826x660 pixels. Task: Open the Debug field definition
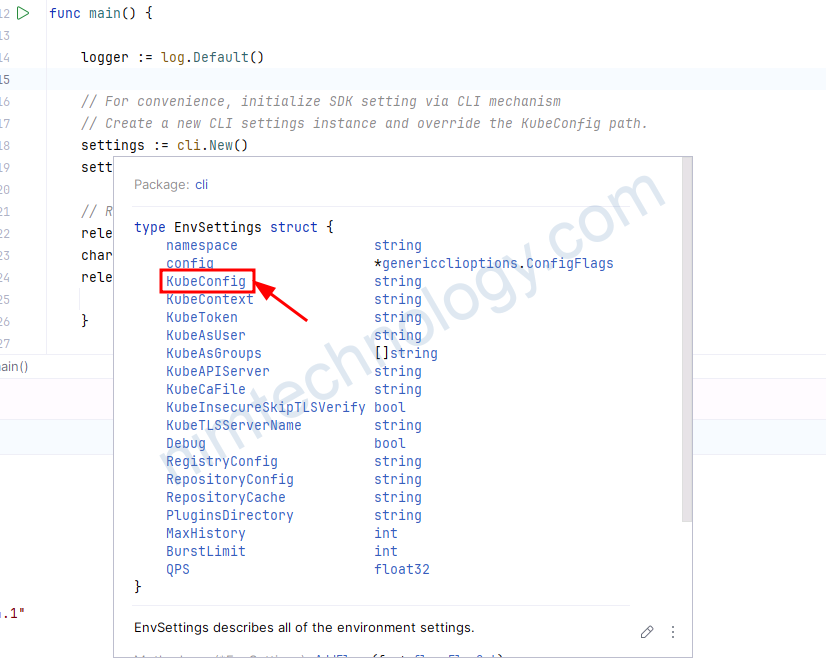[x=186, y=444]
